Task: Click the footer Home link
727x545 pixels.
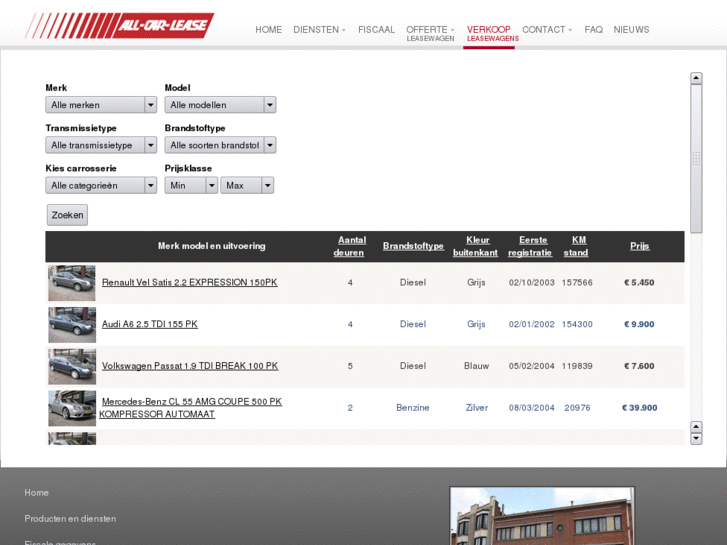Action: pos(37,493)
